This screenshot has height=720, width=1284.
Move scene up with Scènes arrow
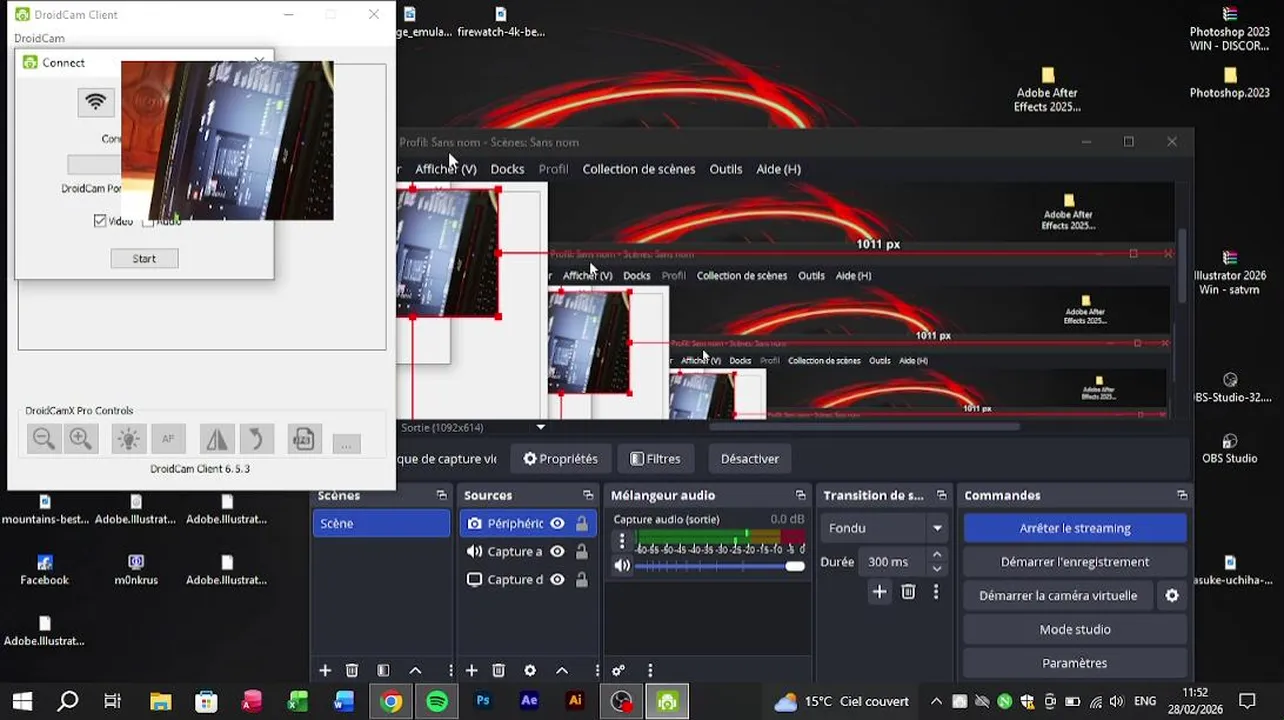click(415, 671)
